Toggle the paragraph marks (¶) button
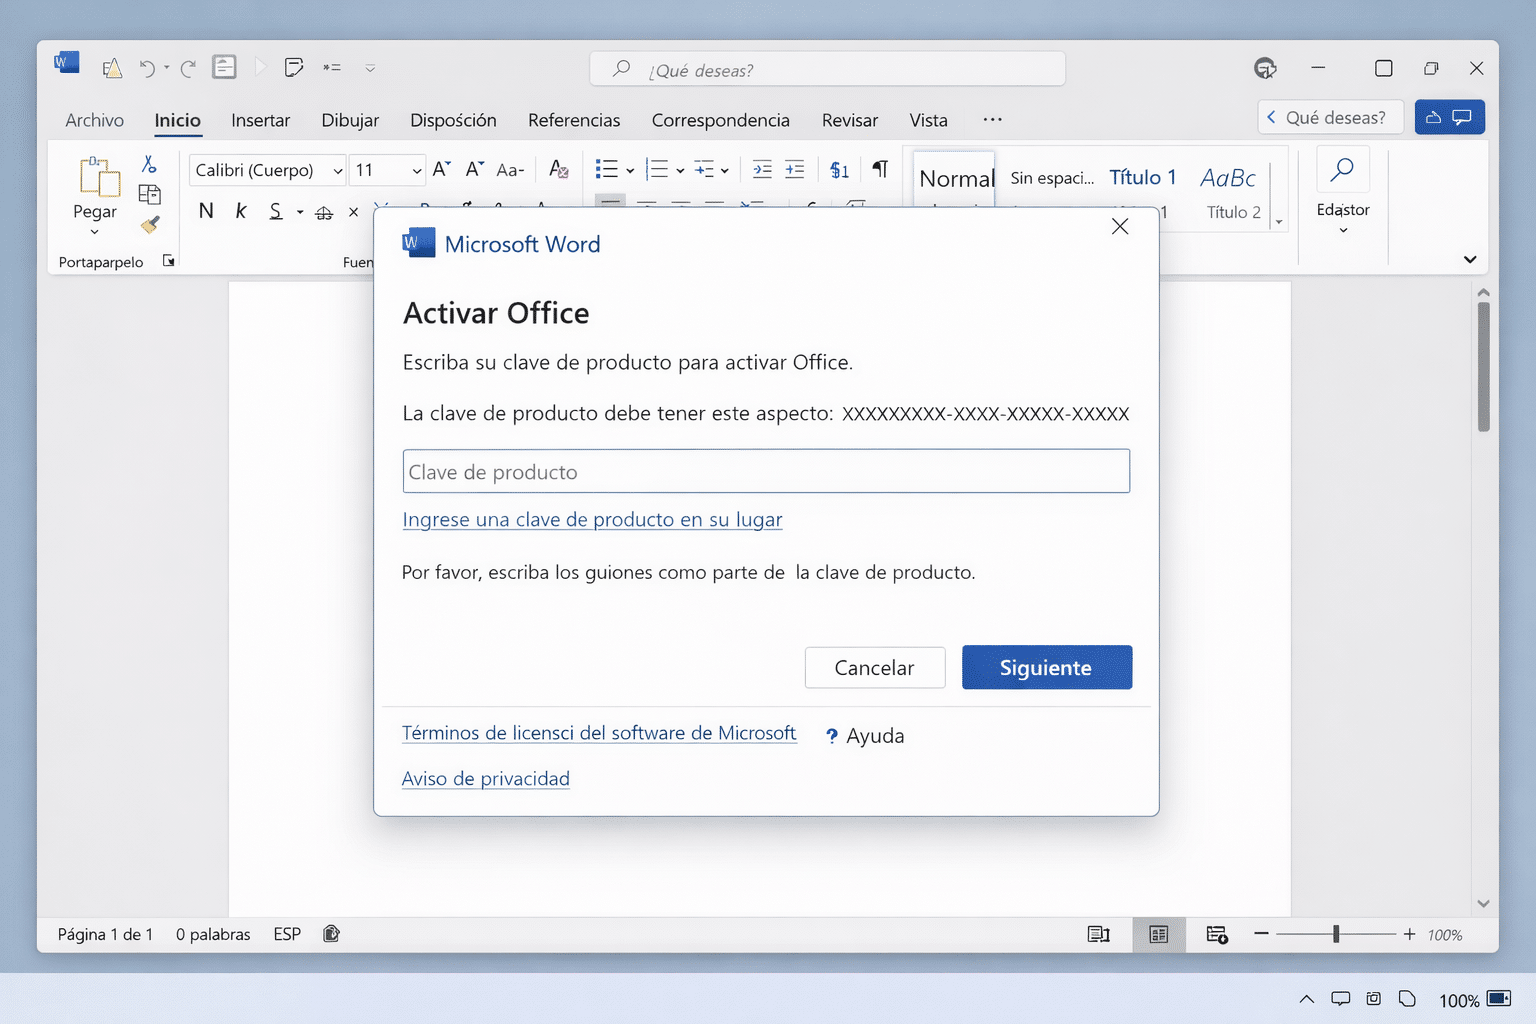Image resolution: width=1536 pixels, height=1024 pixels. [x=879, y=169]
